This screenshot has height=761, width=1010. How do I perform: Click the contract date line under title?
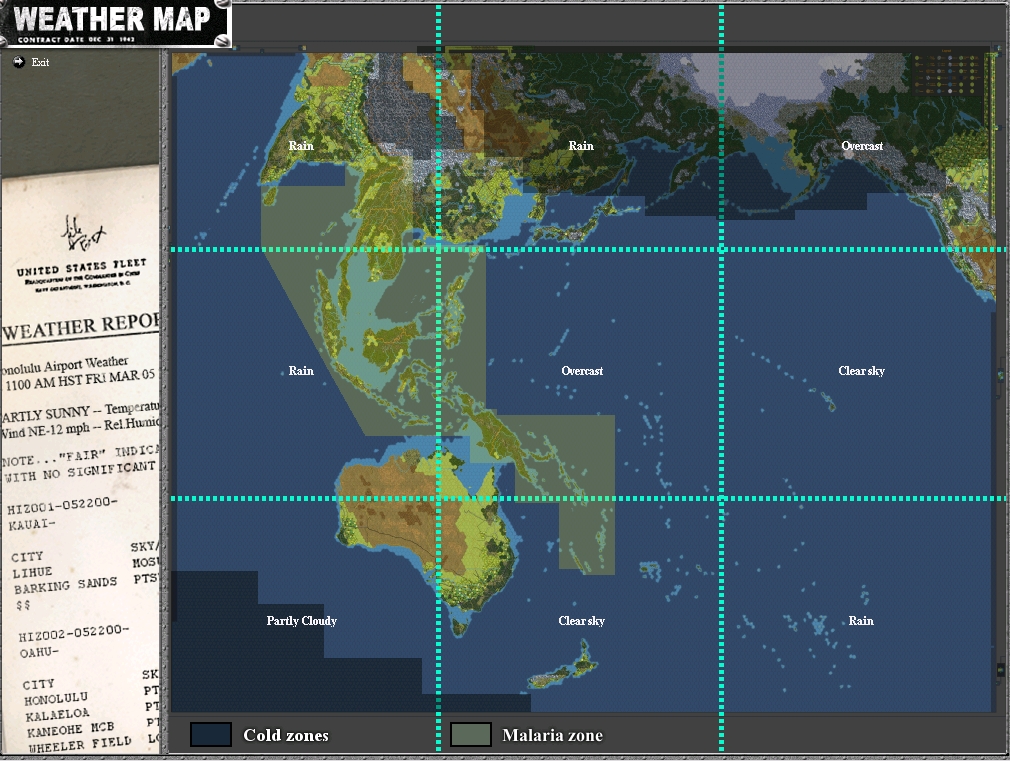(x=76, y=40)
